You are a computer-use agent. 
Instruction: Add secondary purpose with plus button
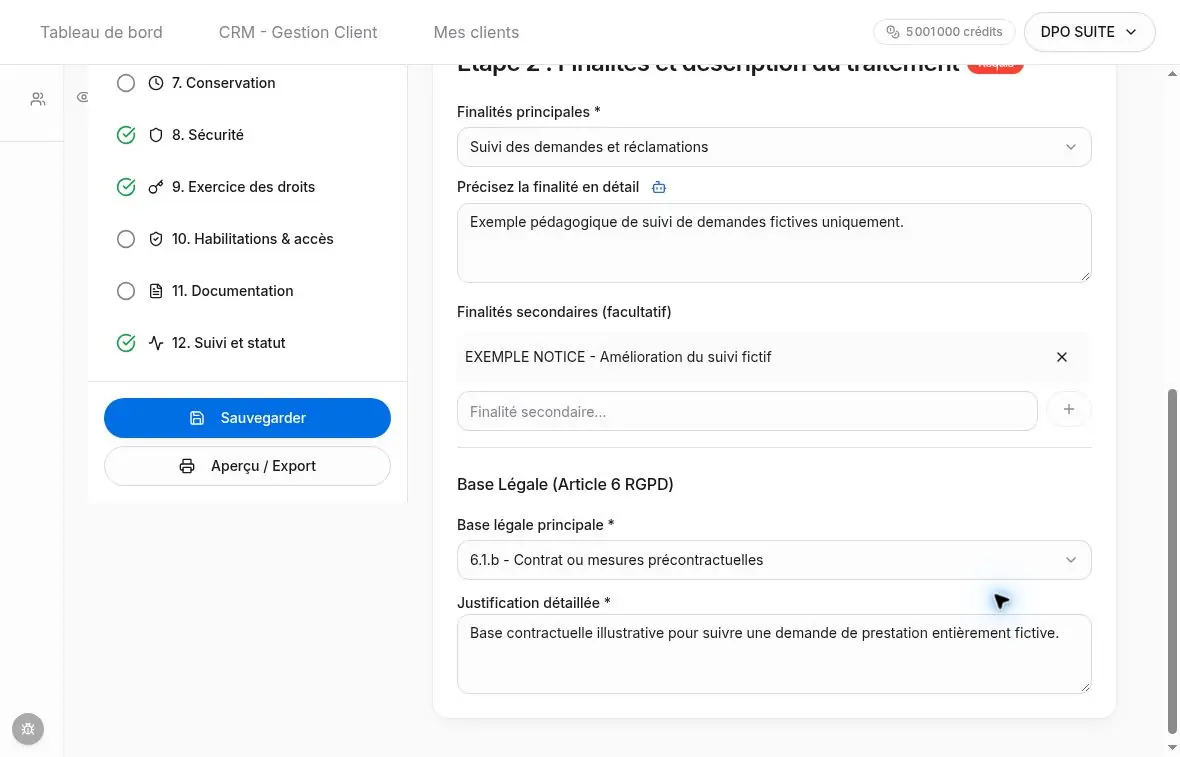pyautogui.click(x=1068, y=409)
